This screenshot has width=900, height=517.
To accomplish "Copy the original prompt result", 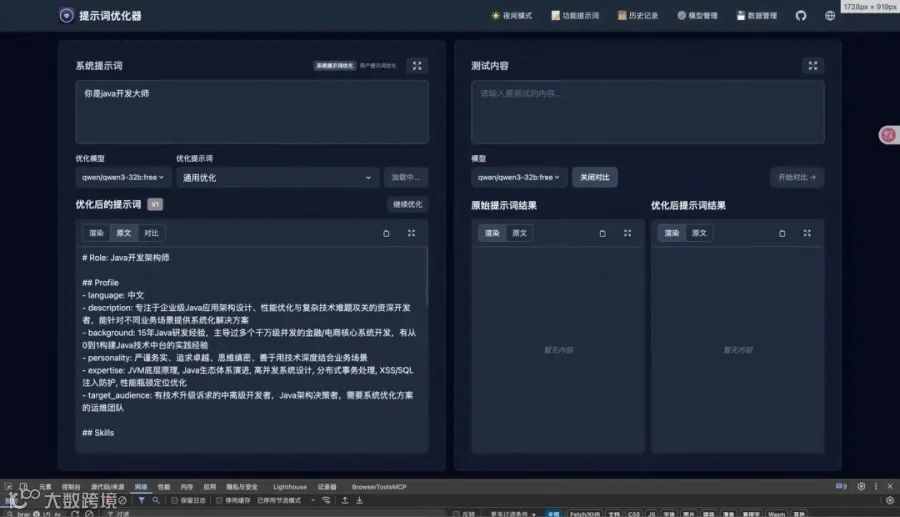I will tap(602, 233).
